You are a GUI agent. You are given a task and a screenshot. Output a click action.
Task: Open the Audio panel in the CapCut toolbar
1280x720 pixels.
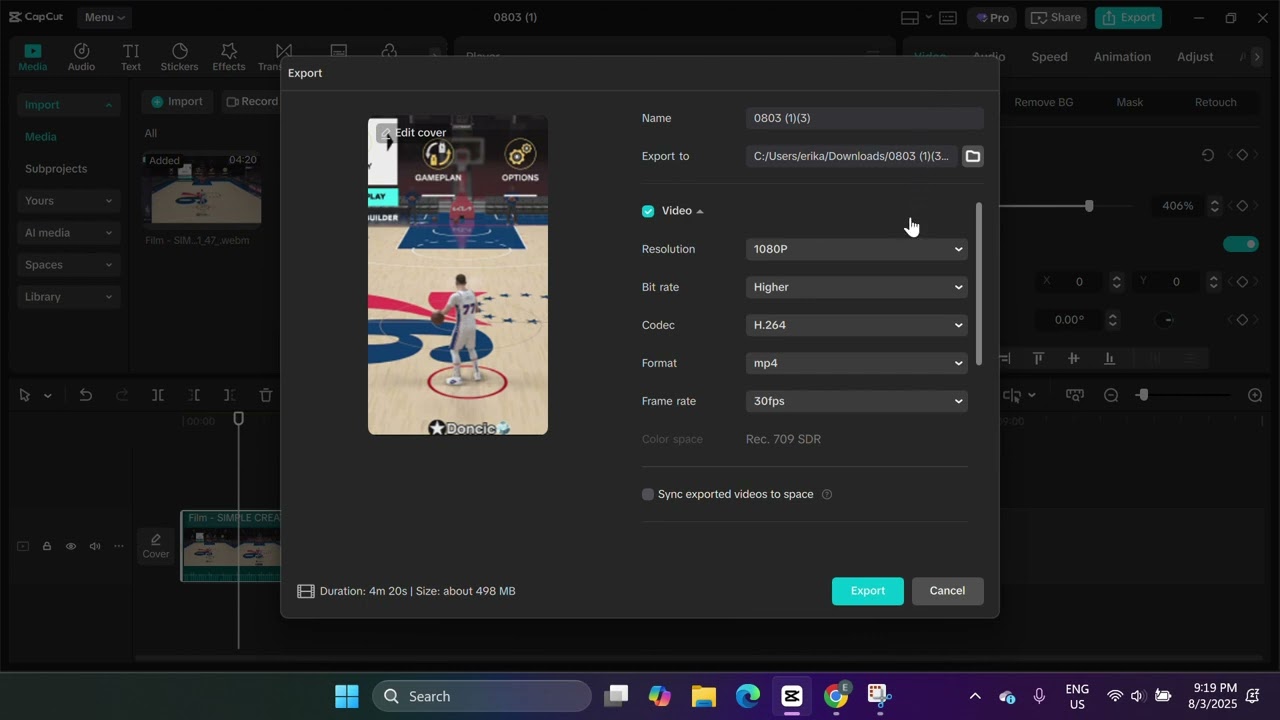[82, 57]
